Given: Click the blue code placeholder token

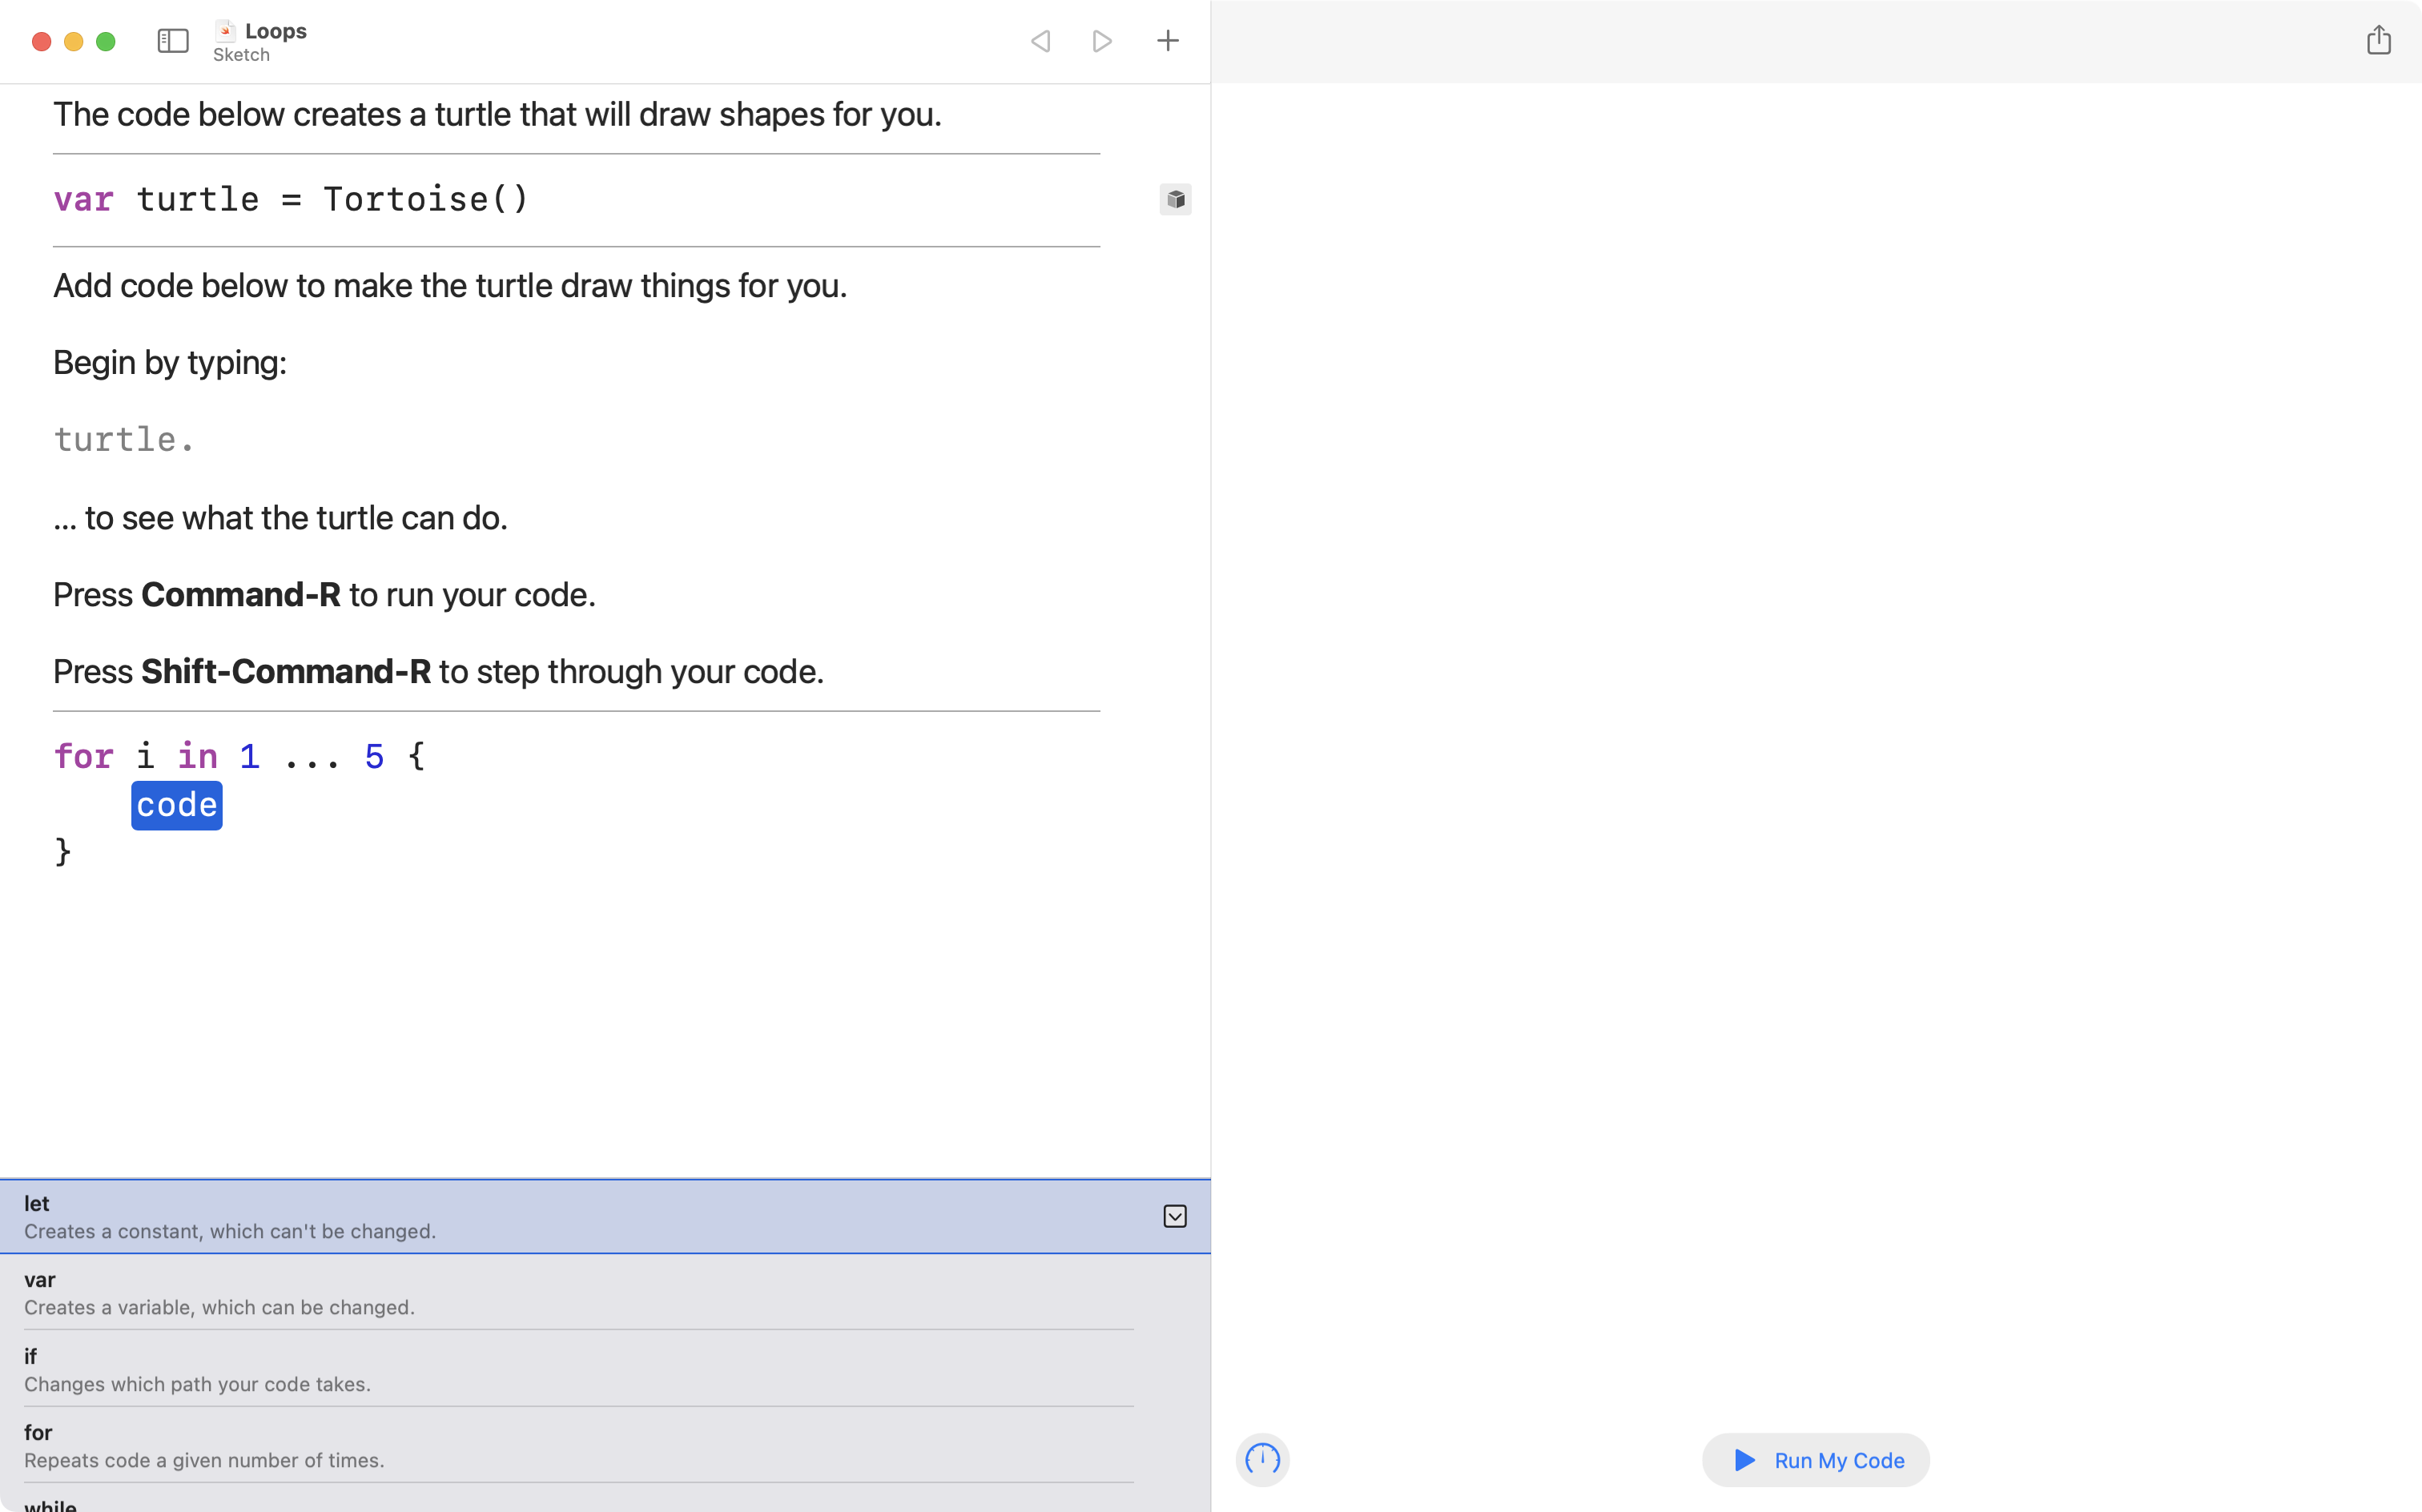Looking at the screenshot, I should [176, 805].
